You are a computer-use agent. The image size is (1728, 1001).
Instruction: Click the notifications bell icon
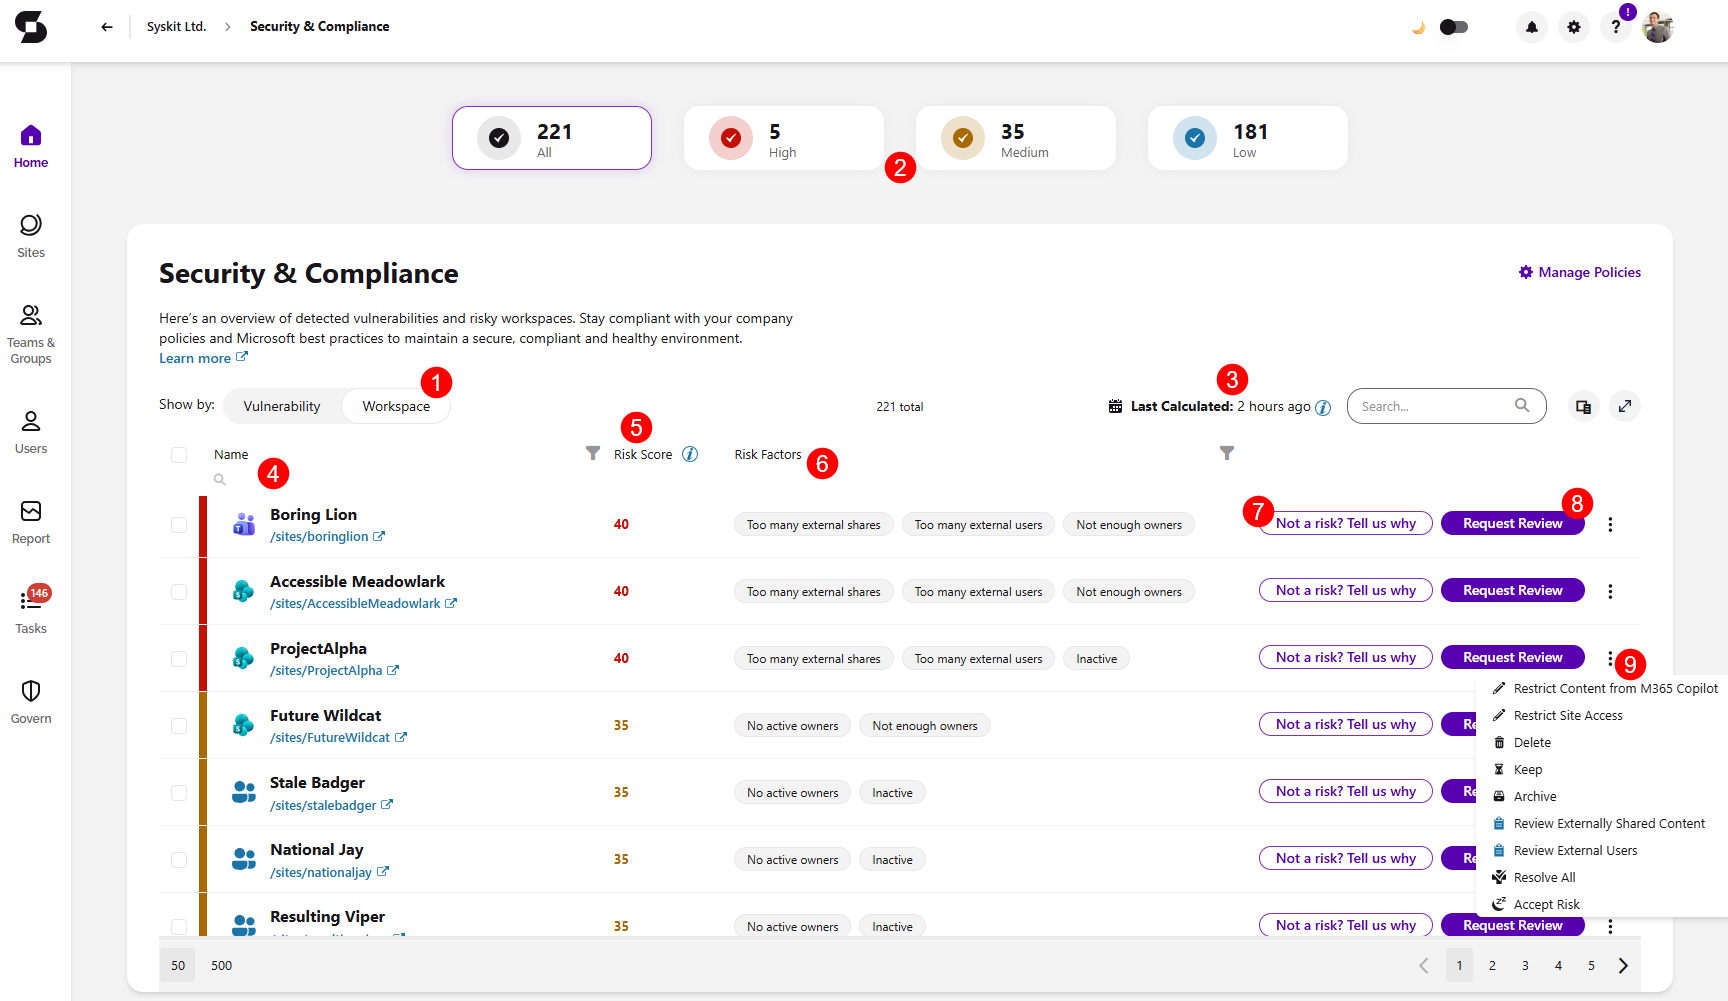(1531, 27)
